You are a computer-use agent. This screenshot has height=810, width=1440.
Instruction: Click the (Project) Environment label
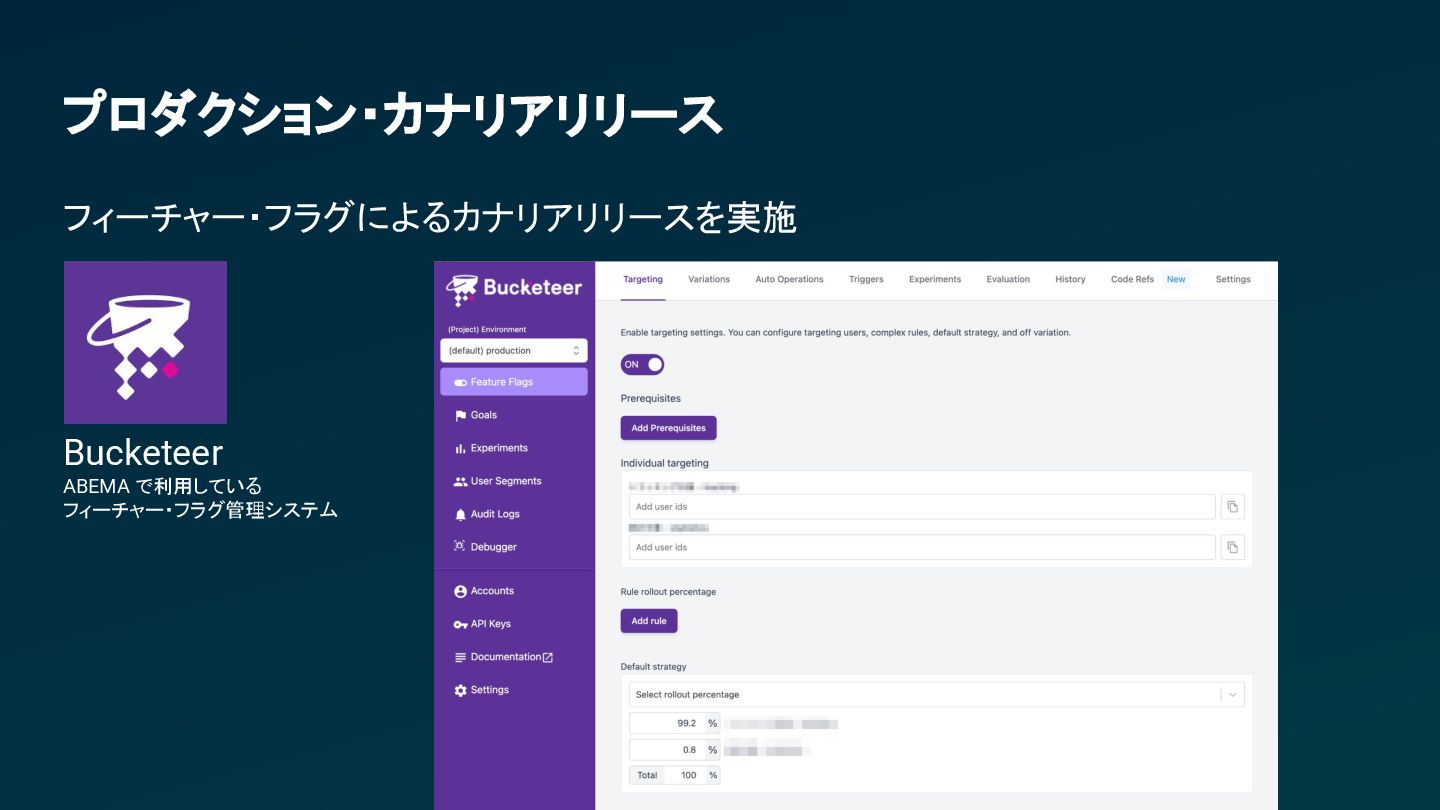click(x=487, y=329)
